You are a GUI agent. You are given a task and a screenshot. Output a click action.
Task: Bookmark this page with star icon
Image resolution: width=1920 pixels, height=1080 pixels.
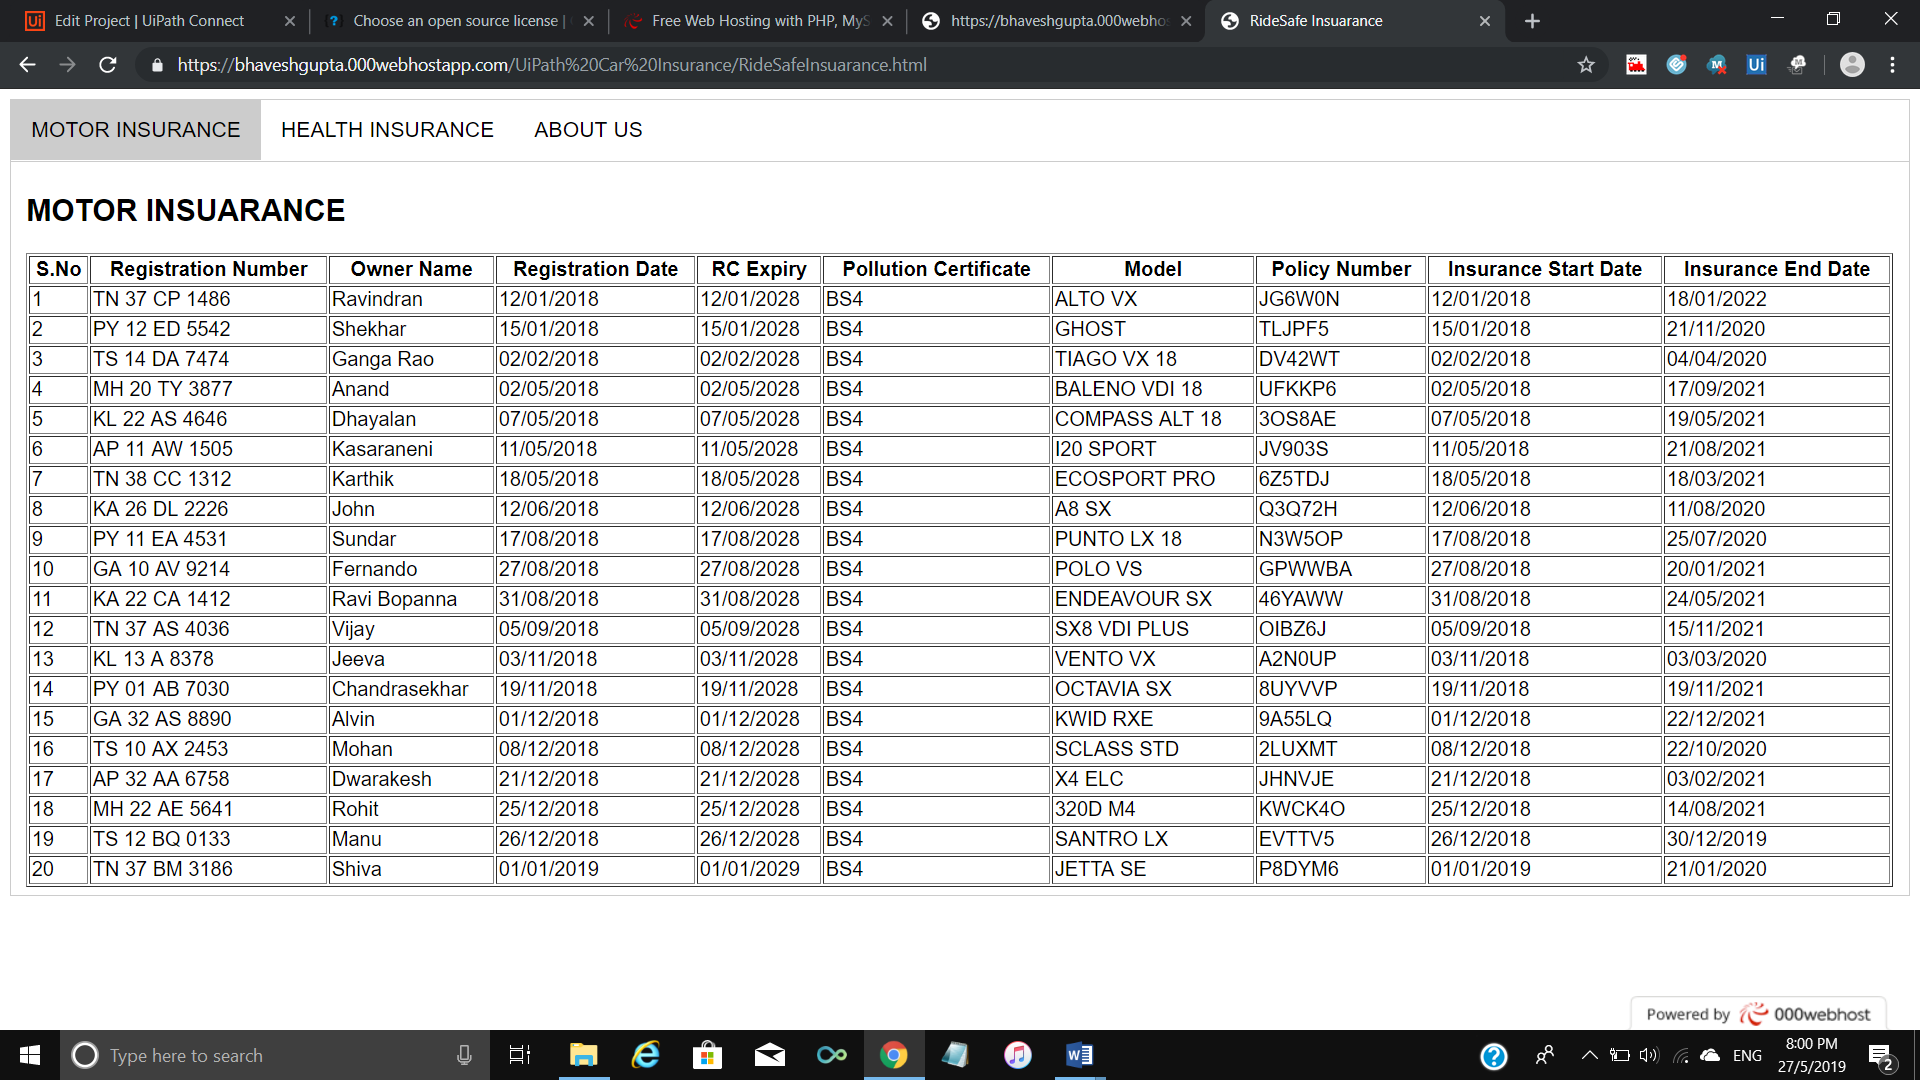coord(1586,65)
